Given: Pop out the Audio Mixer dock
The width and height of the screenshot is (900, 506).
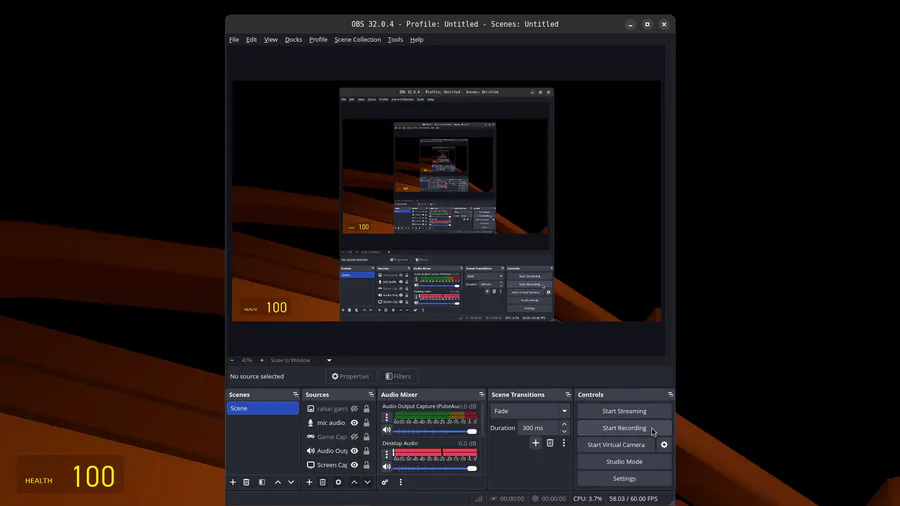Looking at the screenshot, I should point(482,395).
